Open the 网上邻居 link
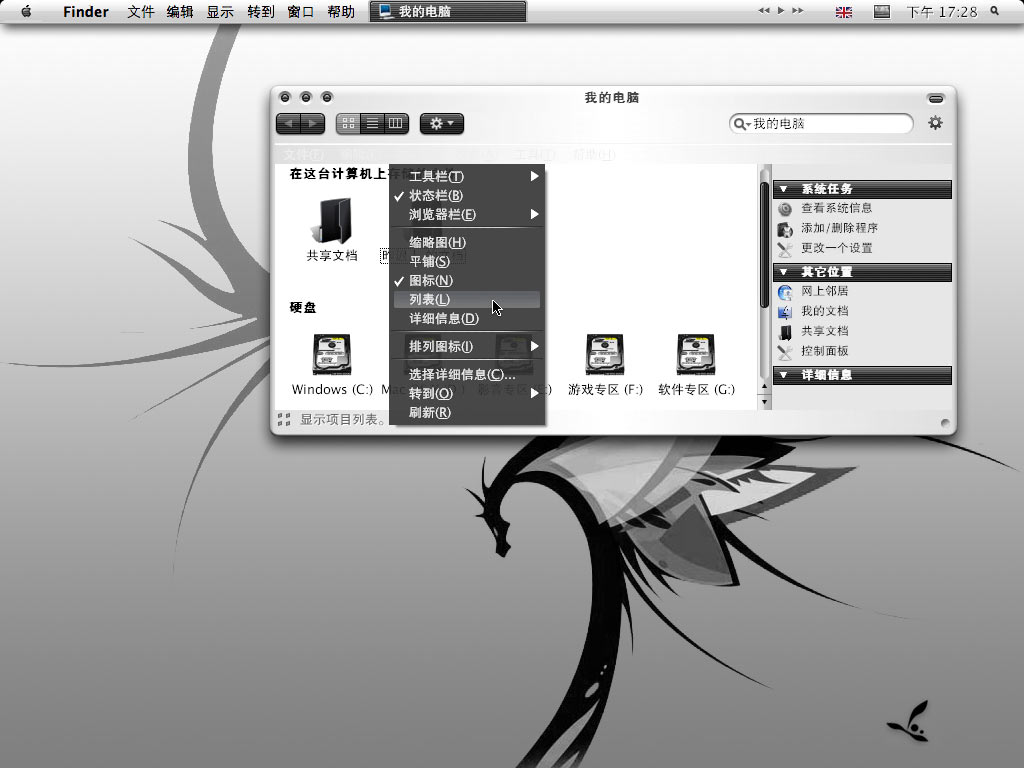The width and height of the screenshot is (1024, 768). (825, 291)
